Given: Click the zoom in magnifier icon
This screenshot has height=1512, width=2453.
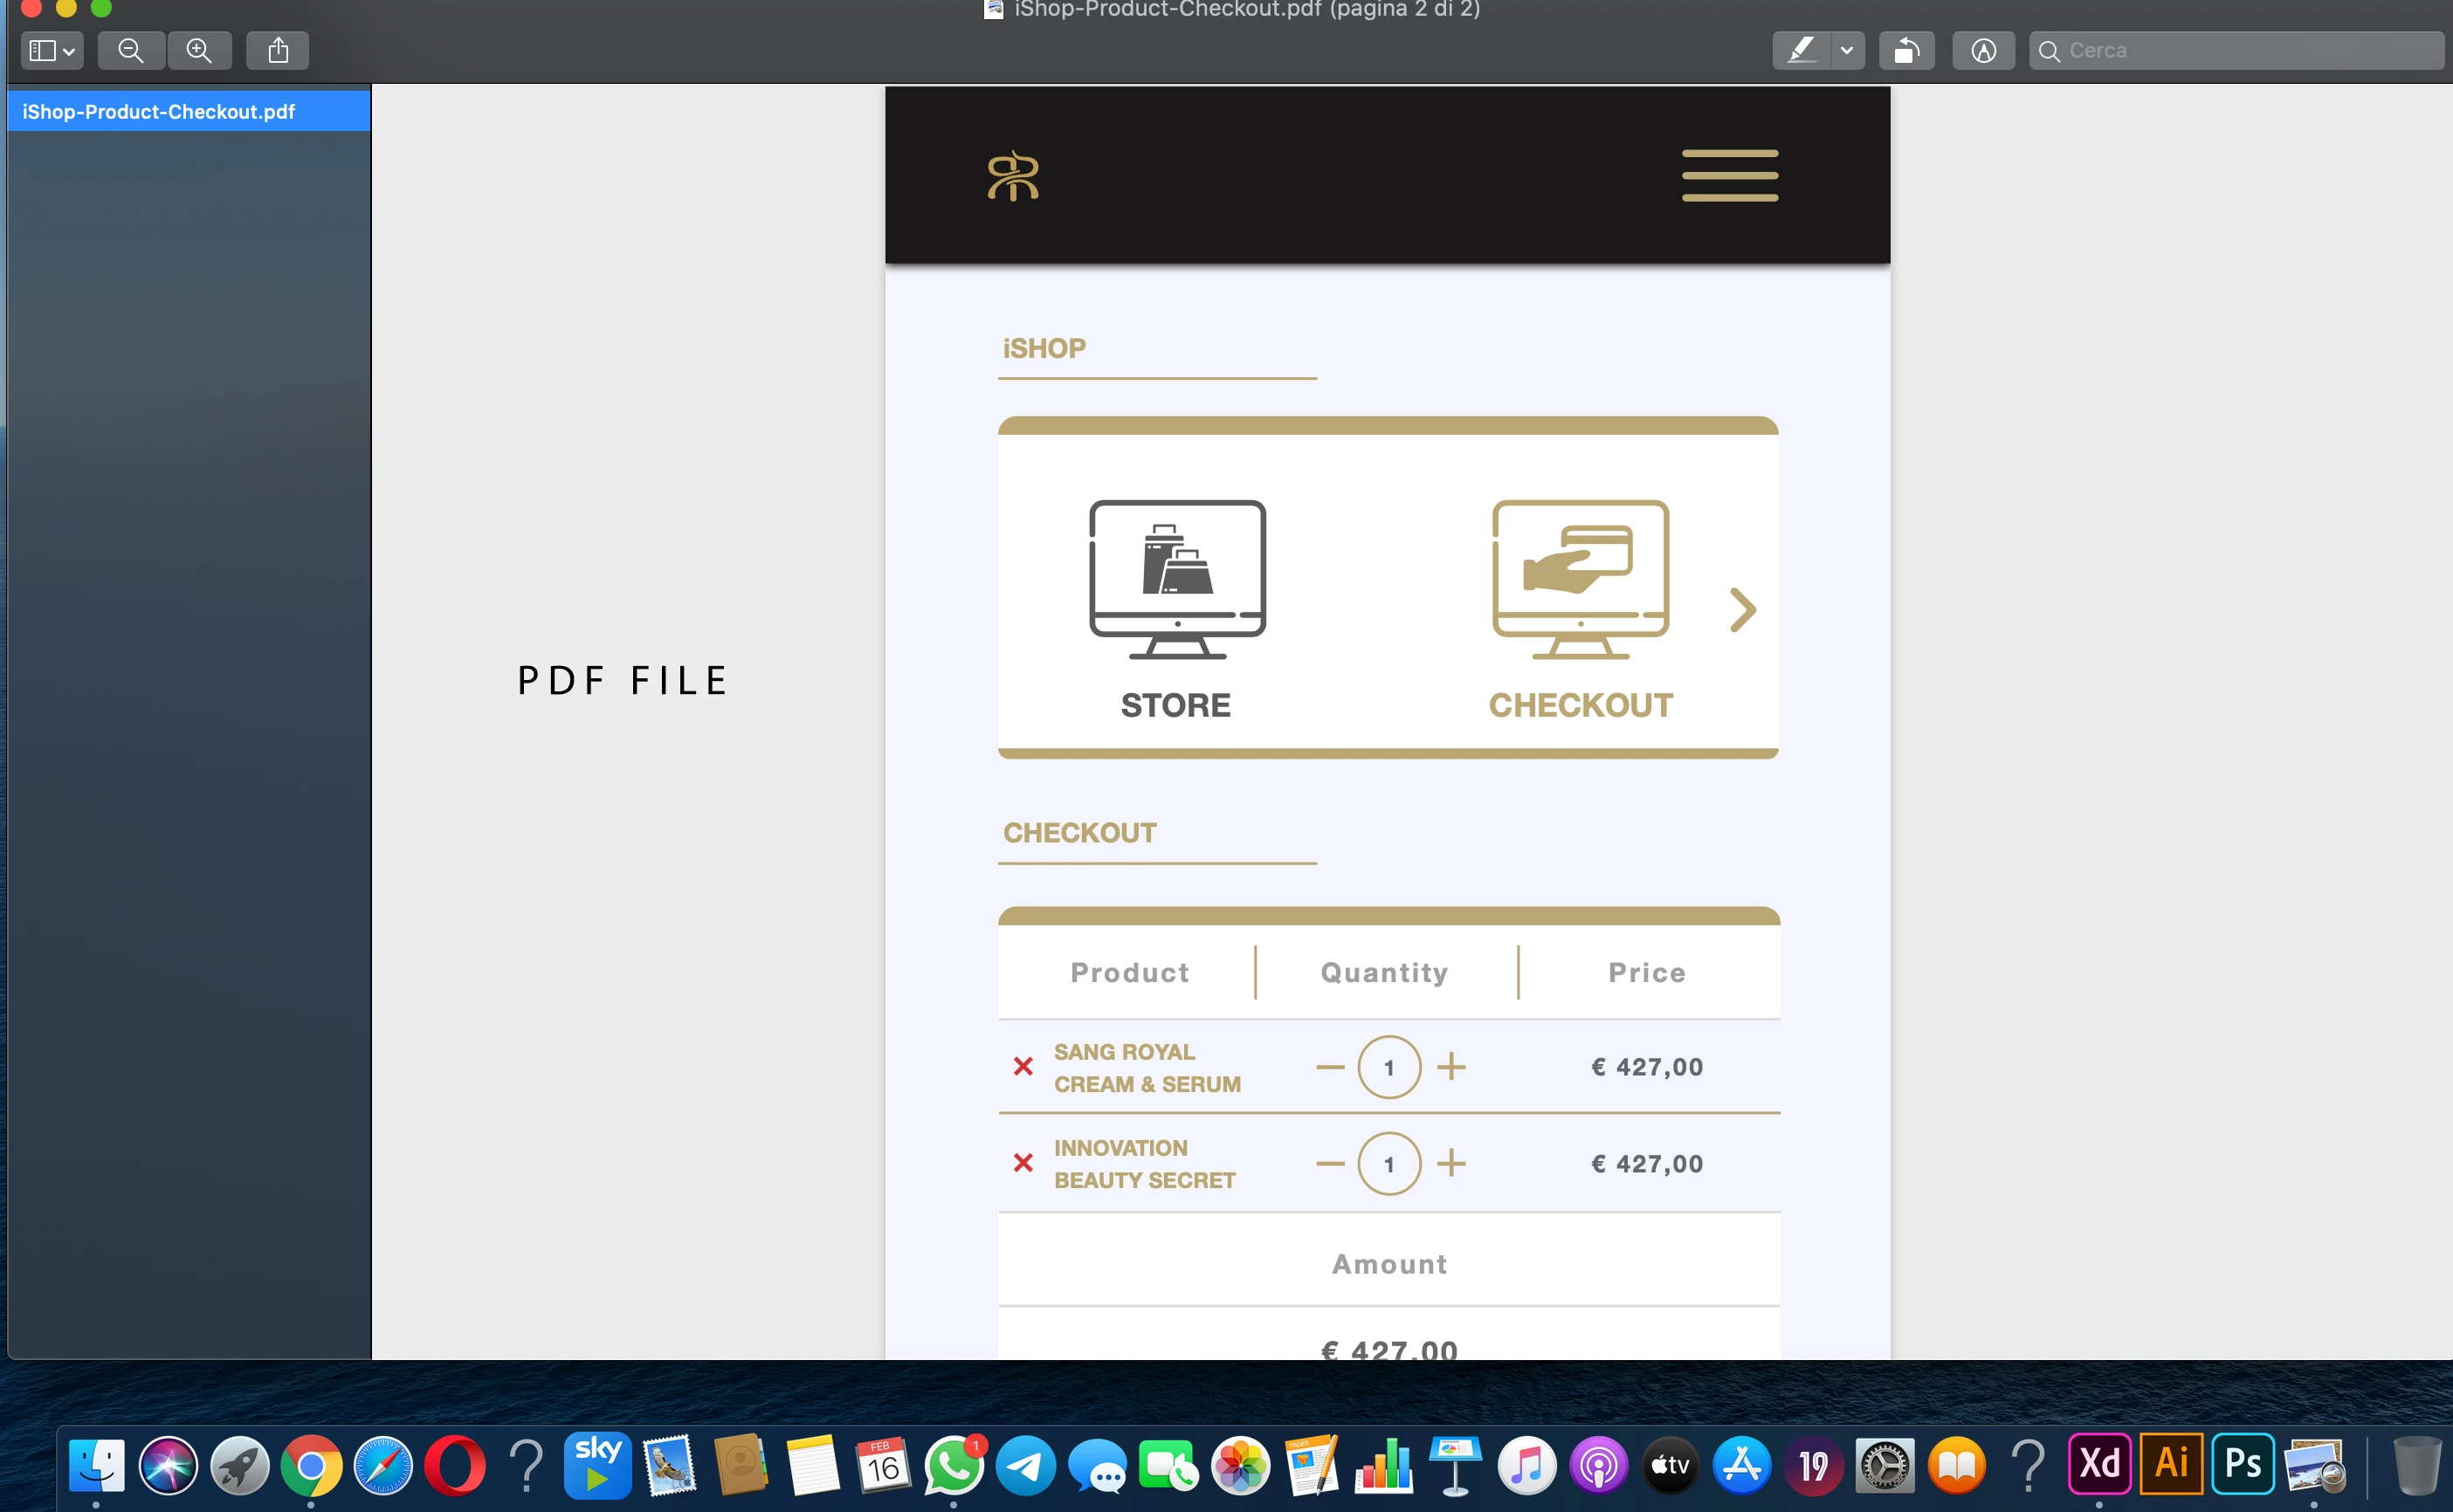Looking at the screenshot, I should click(199, 50).
